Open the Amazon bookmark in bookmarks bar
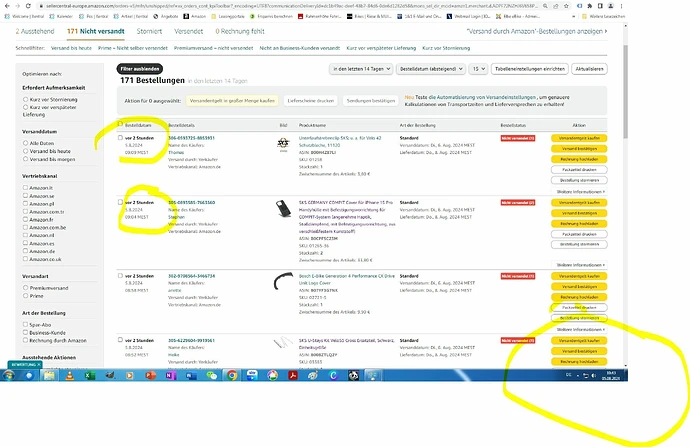 pos(195,16)
